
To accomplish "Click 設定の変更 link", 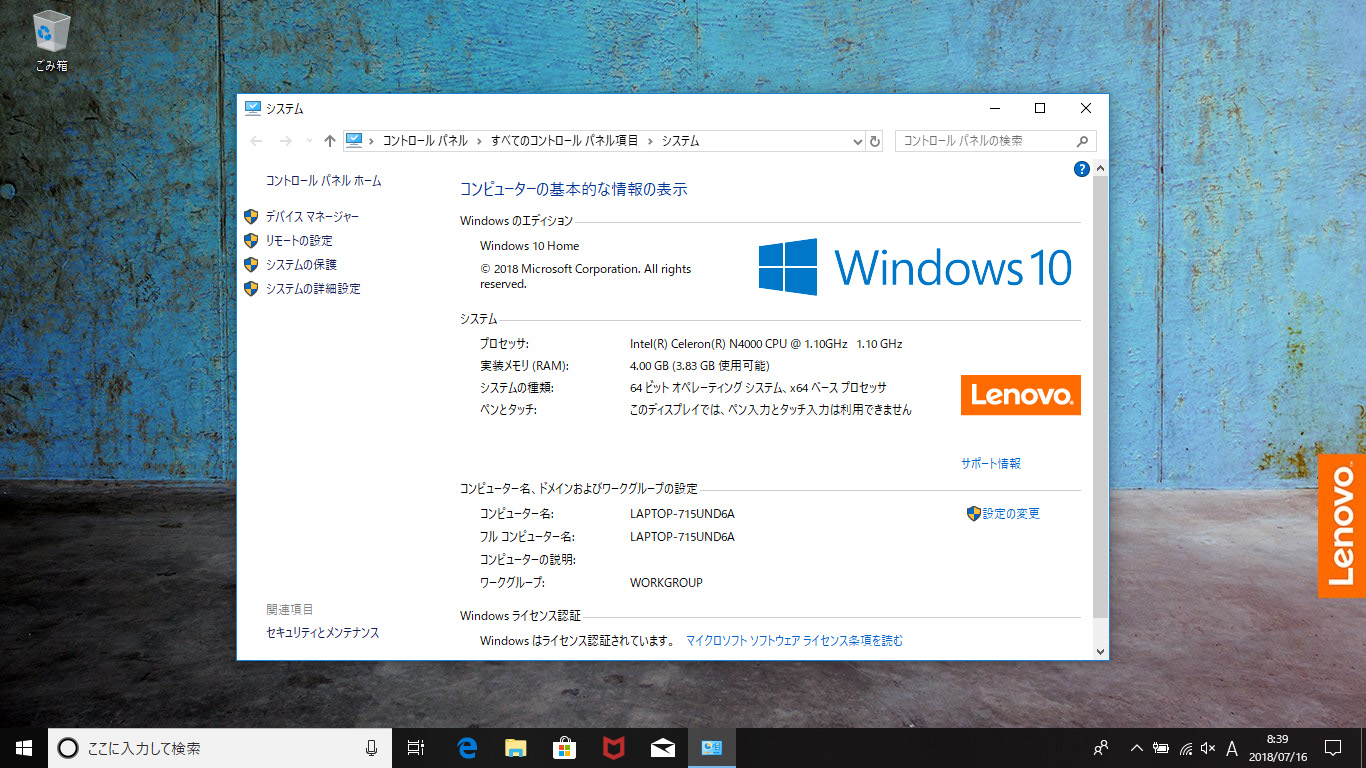I will (x=1011, y=514).
